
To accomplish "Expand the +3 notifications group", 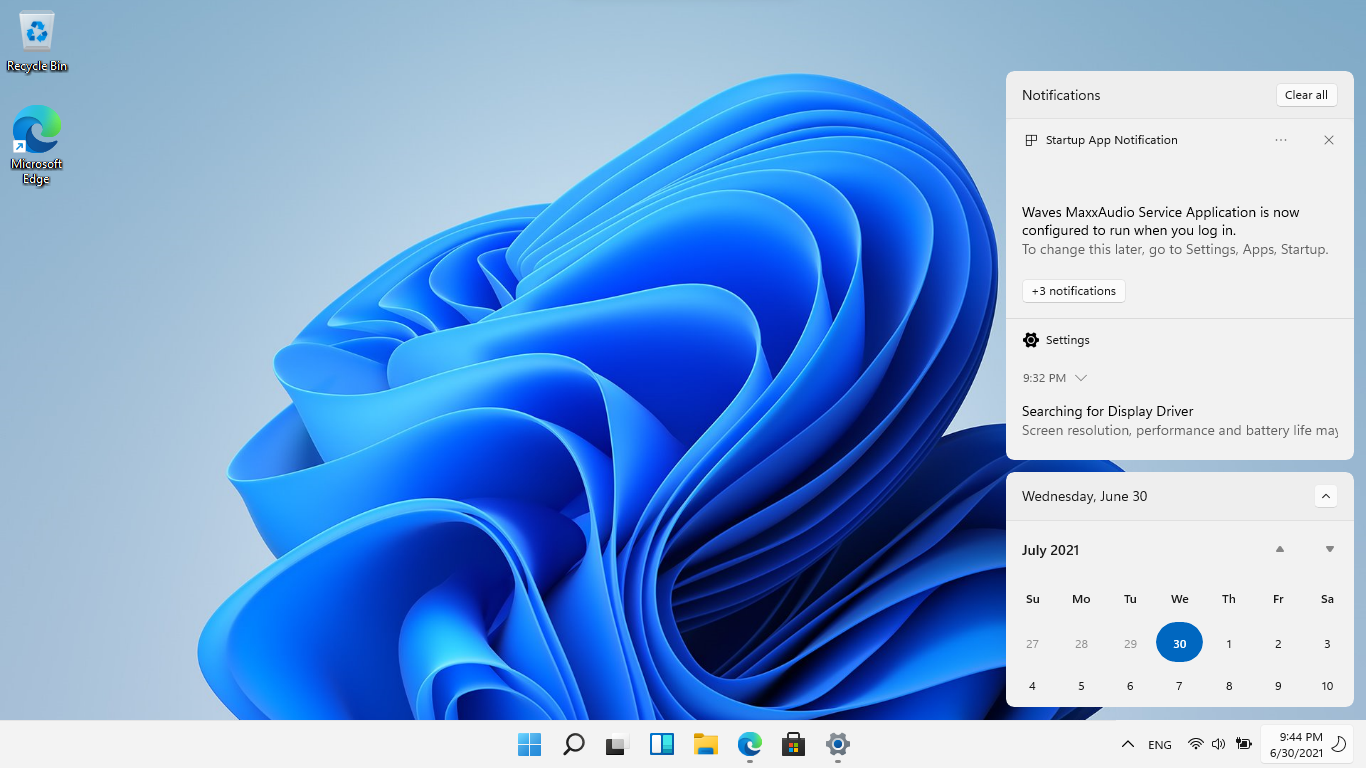I will pos(1074,291).
